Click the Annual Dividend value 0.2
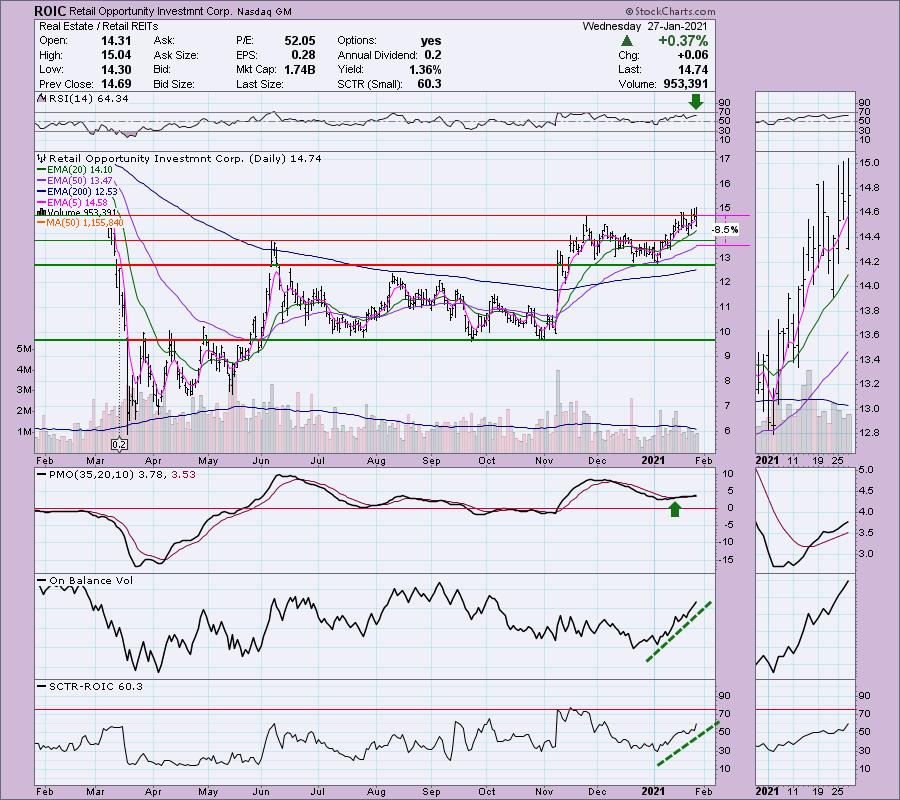This screenshot has height=800, width=900. 433,55
